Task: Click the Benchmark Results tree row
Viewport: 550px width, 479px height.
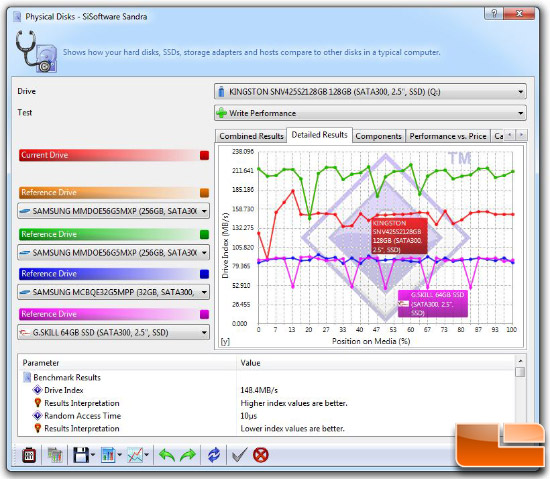Action: coord(266,378)
